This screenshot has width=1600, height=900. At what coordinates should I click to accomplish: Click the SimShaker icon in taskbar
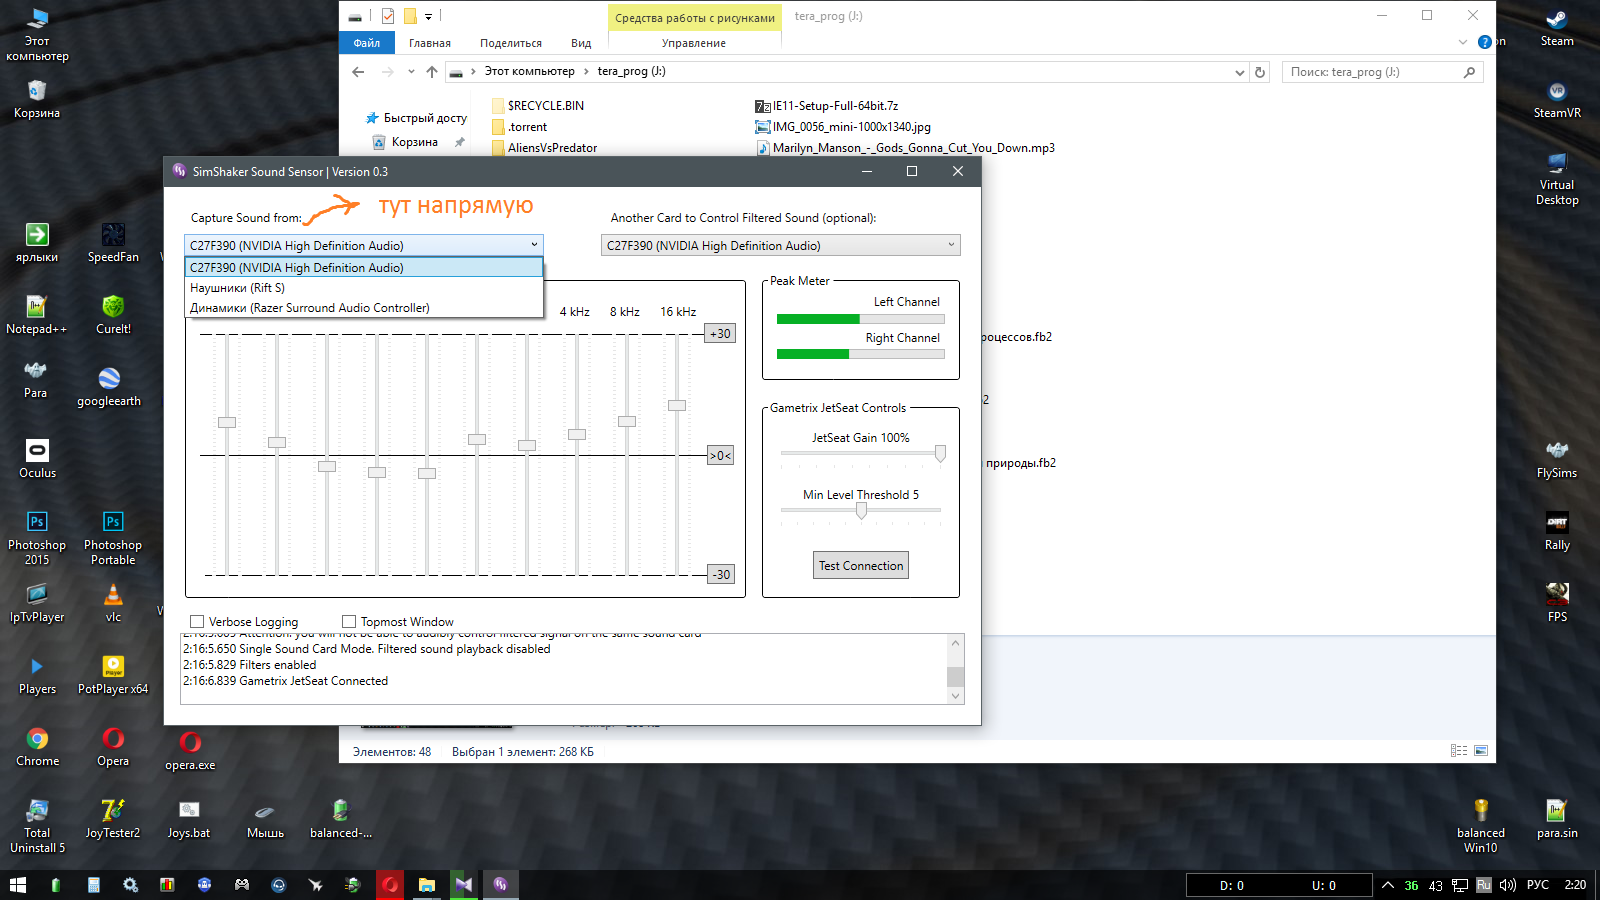tap(500, 884)
